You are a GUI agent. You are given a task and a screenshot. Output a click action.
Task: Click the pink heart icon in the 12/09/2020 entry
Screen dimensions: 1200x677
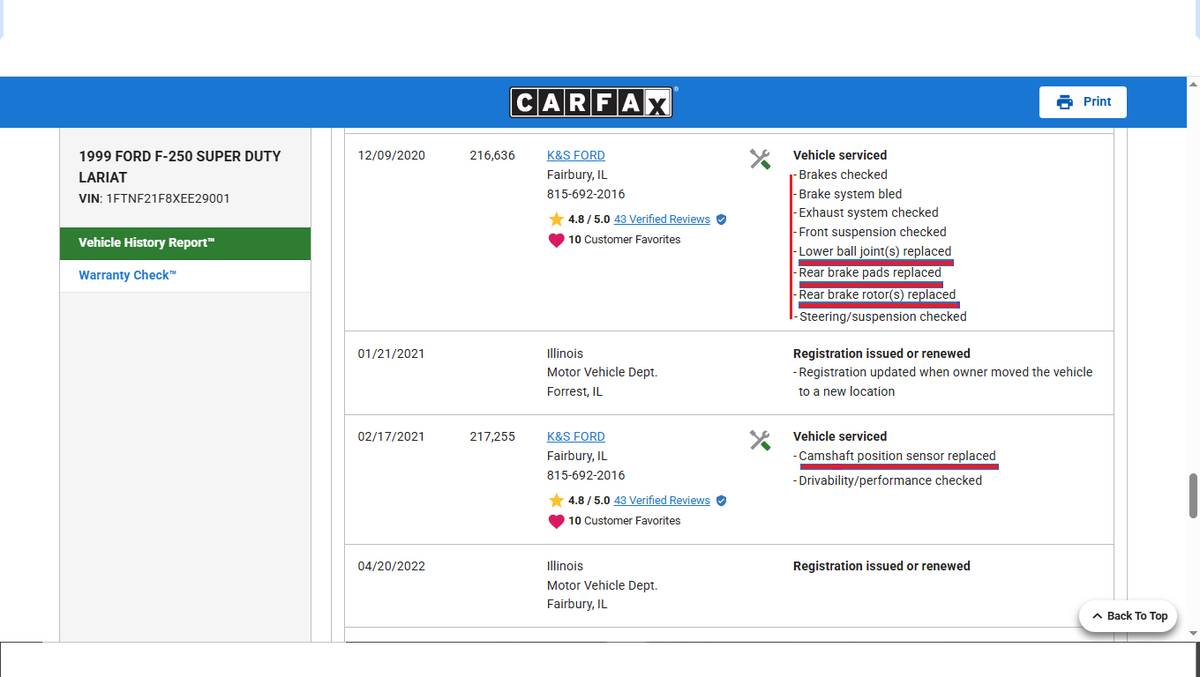556,240
